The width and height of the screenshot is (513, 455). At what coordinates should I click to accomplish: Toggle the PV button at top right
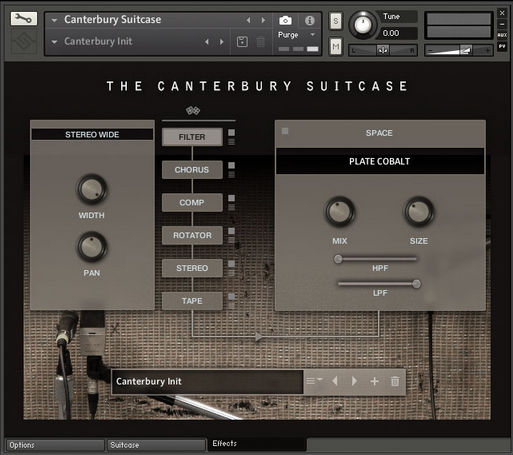(502, 46)
